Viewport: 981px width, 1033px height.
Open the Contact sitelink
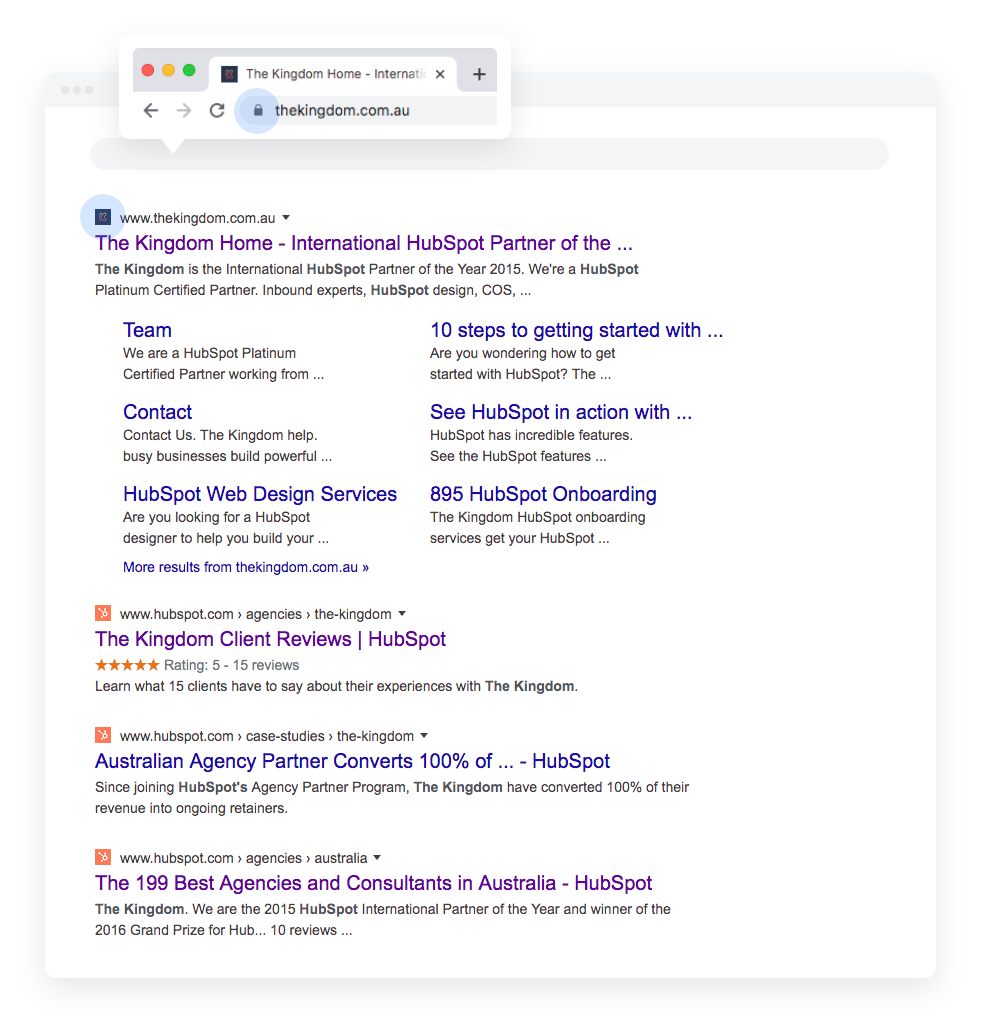point(157,412)
